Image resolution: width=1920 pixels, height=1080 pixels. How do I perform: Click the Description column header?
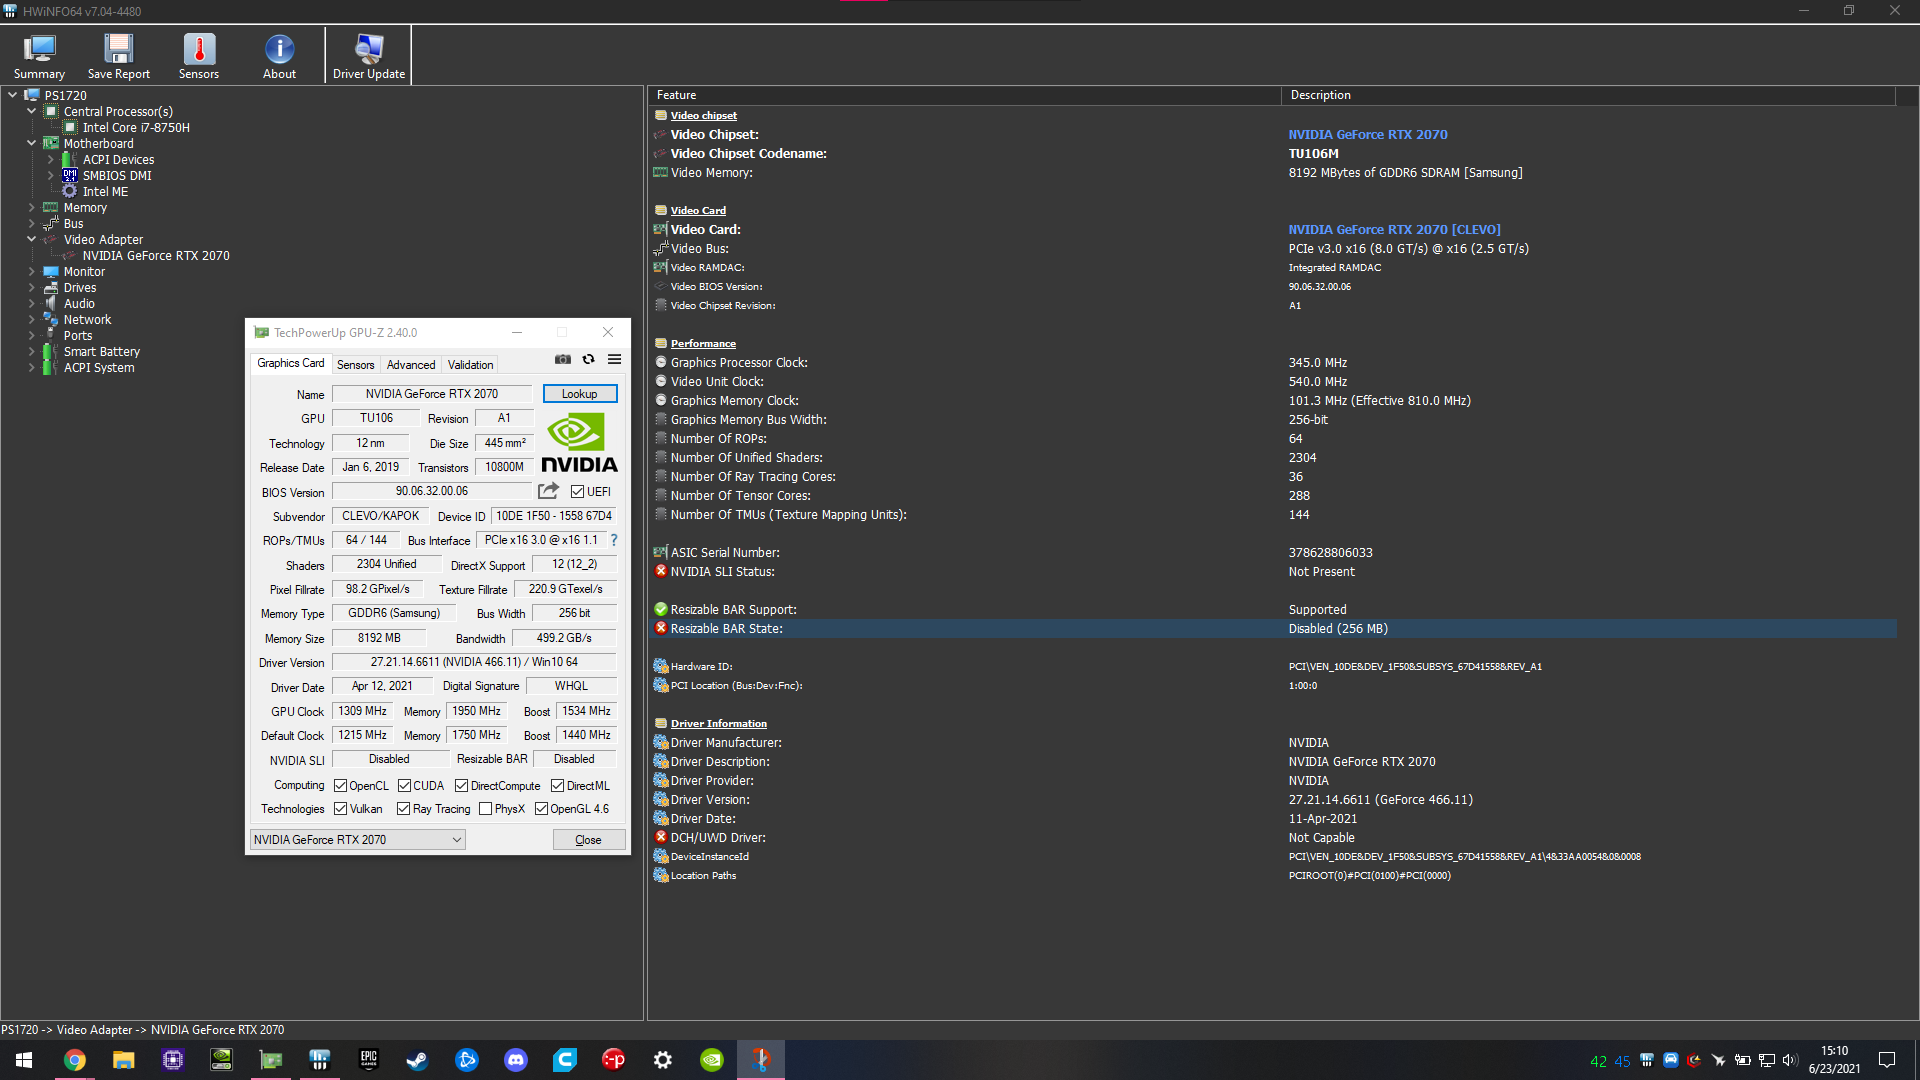click(x=1588, y=95)
